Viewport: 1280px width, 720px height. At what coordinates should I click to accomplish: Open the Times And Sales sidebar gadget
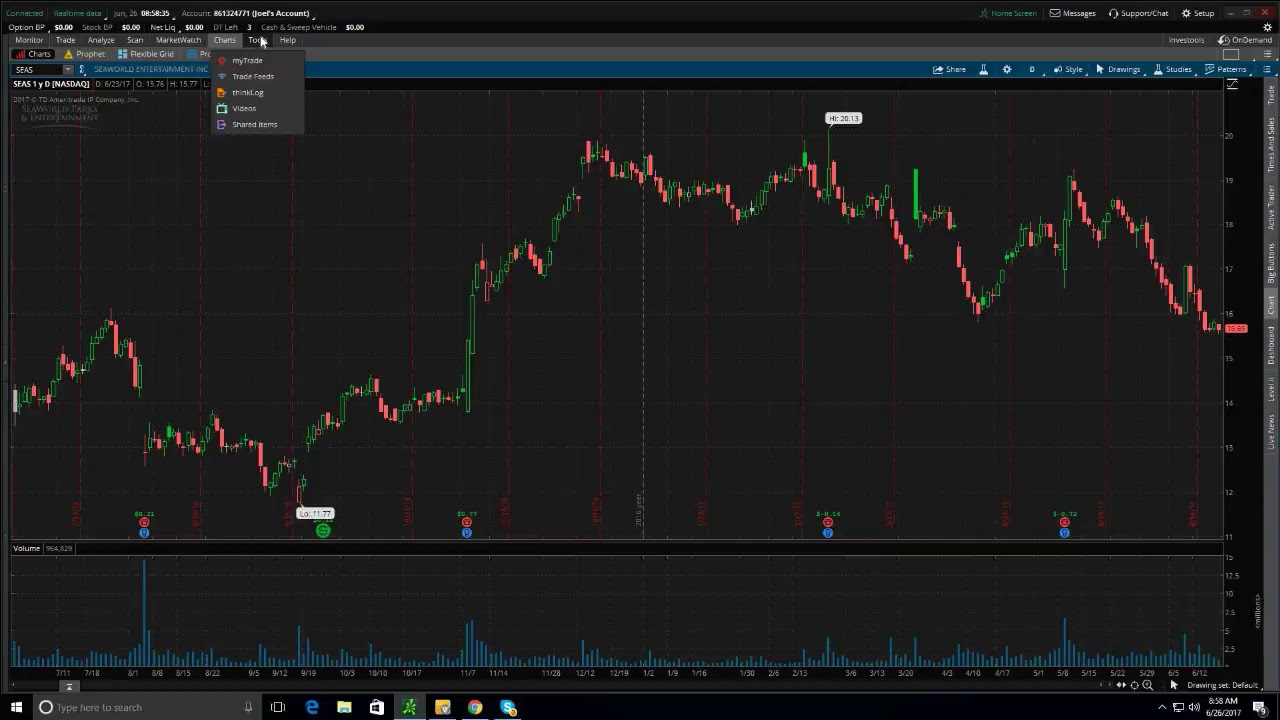point(1271,145)
